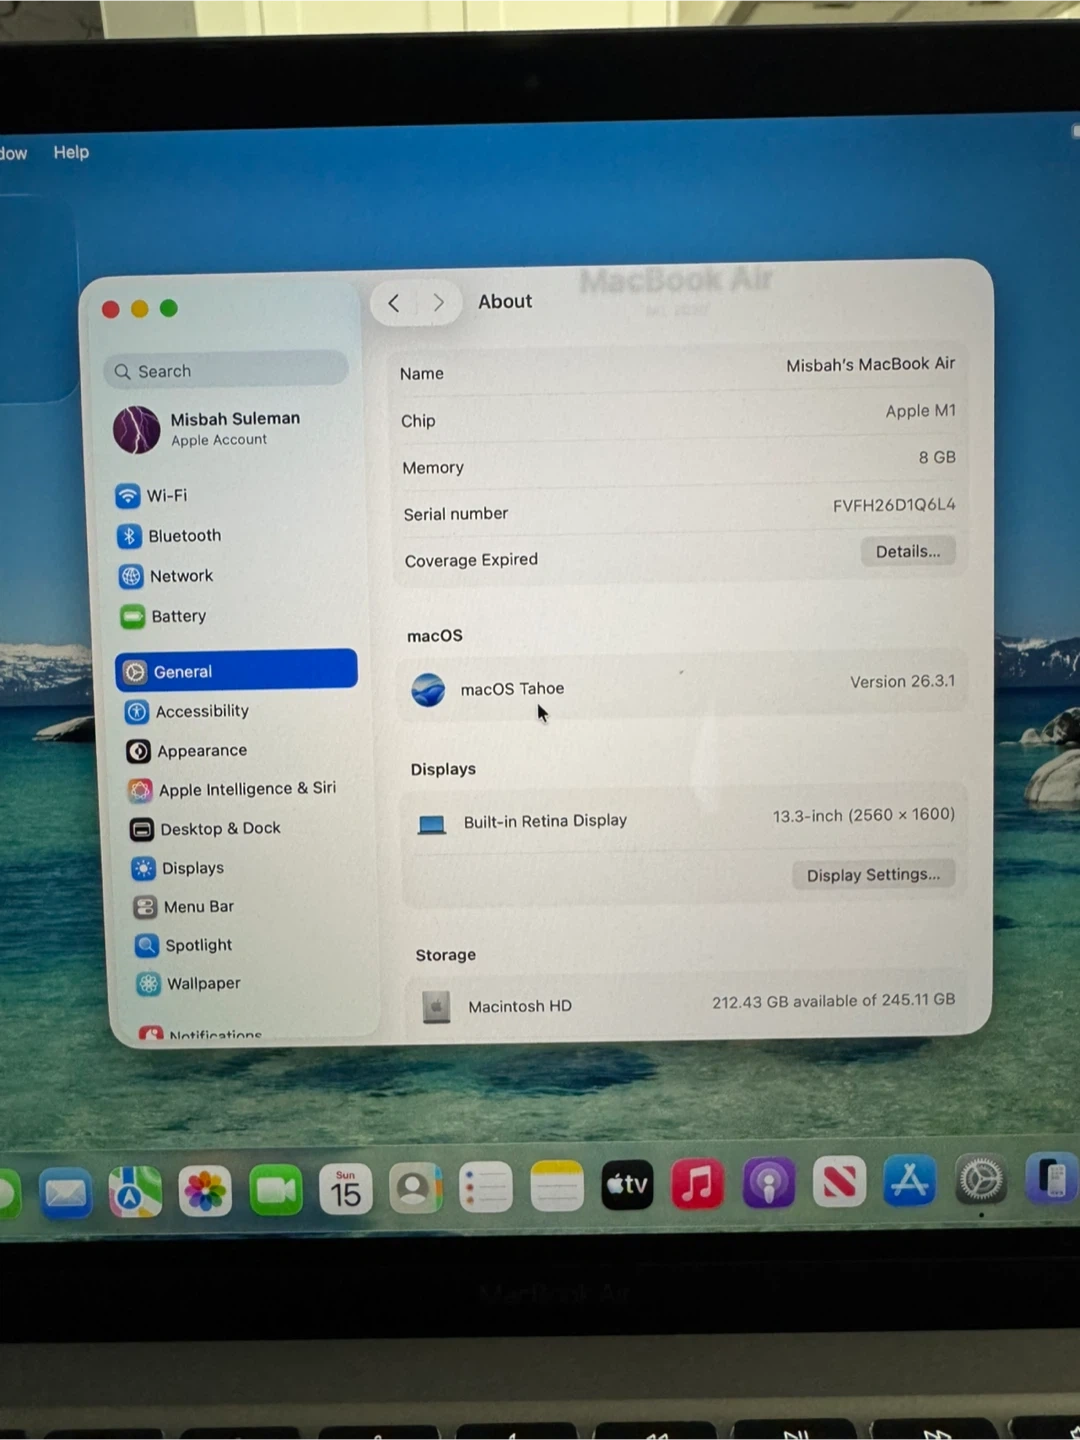Select Appearance in the sidebar
Image resolution: width=1080 pixels, height=1440 pixels.
pos(201,751)
